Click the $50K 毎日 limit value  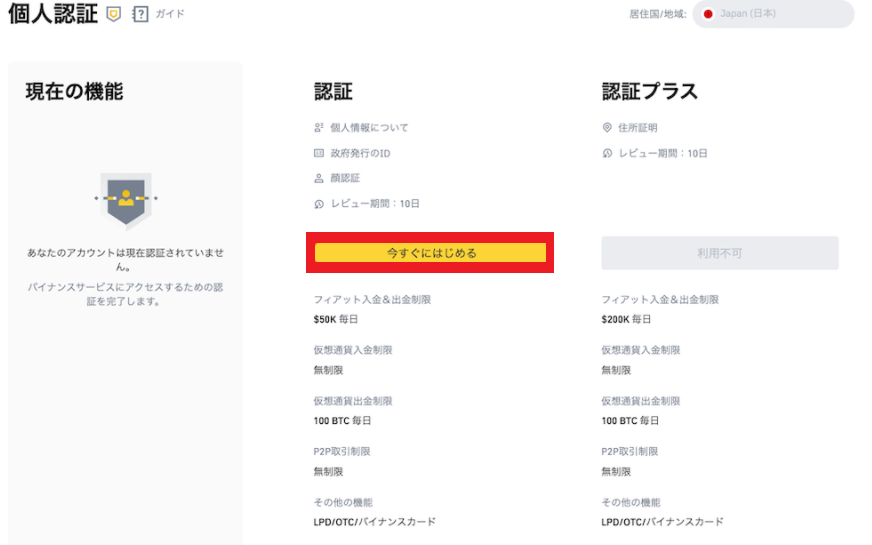tap(335, 319)
